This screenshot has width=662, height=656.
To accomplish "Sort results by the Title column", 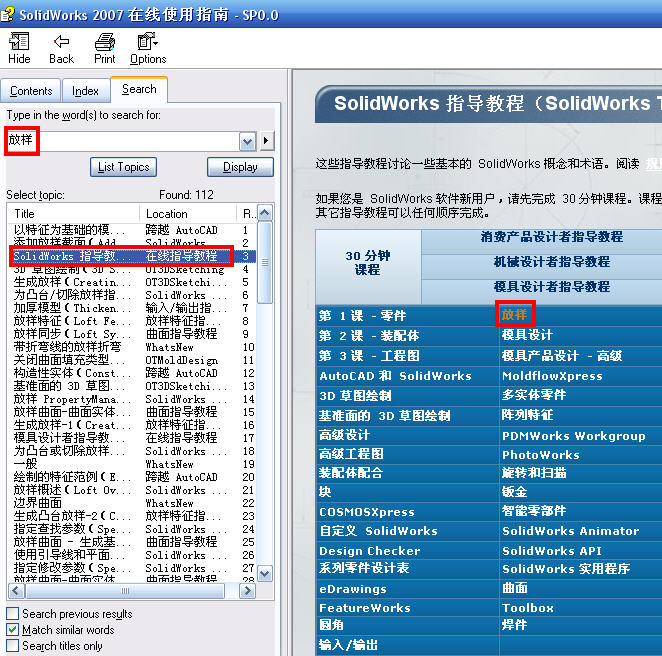I will pyautogui.click(x=73, y=214).
